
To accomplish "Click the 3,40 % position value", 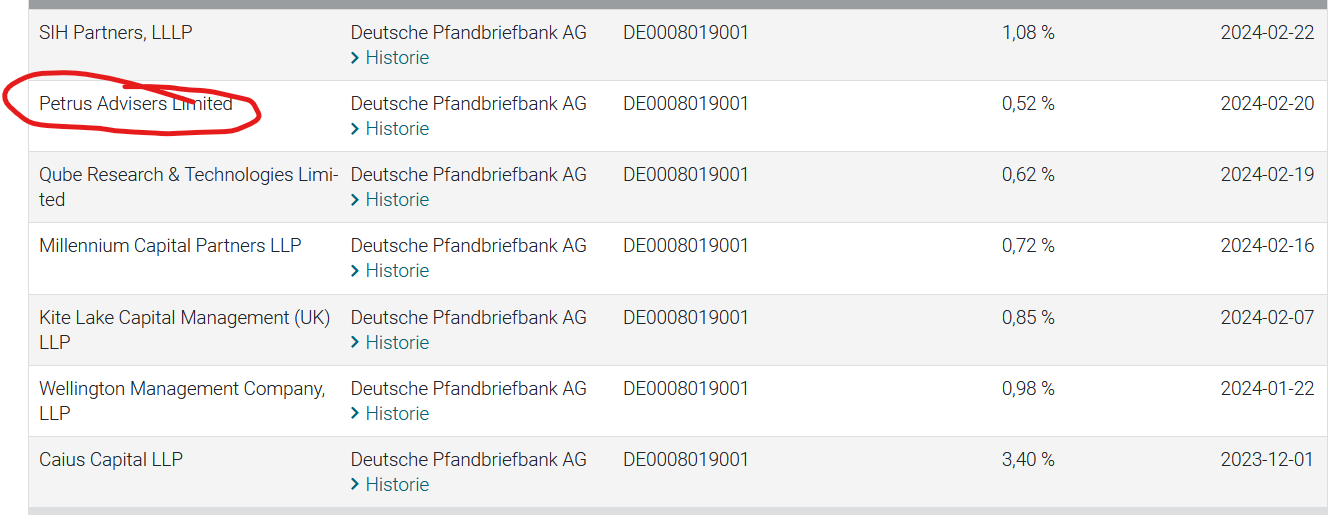I will (1028, 460).
